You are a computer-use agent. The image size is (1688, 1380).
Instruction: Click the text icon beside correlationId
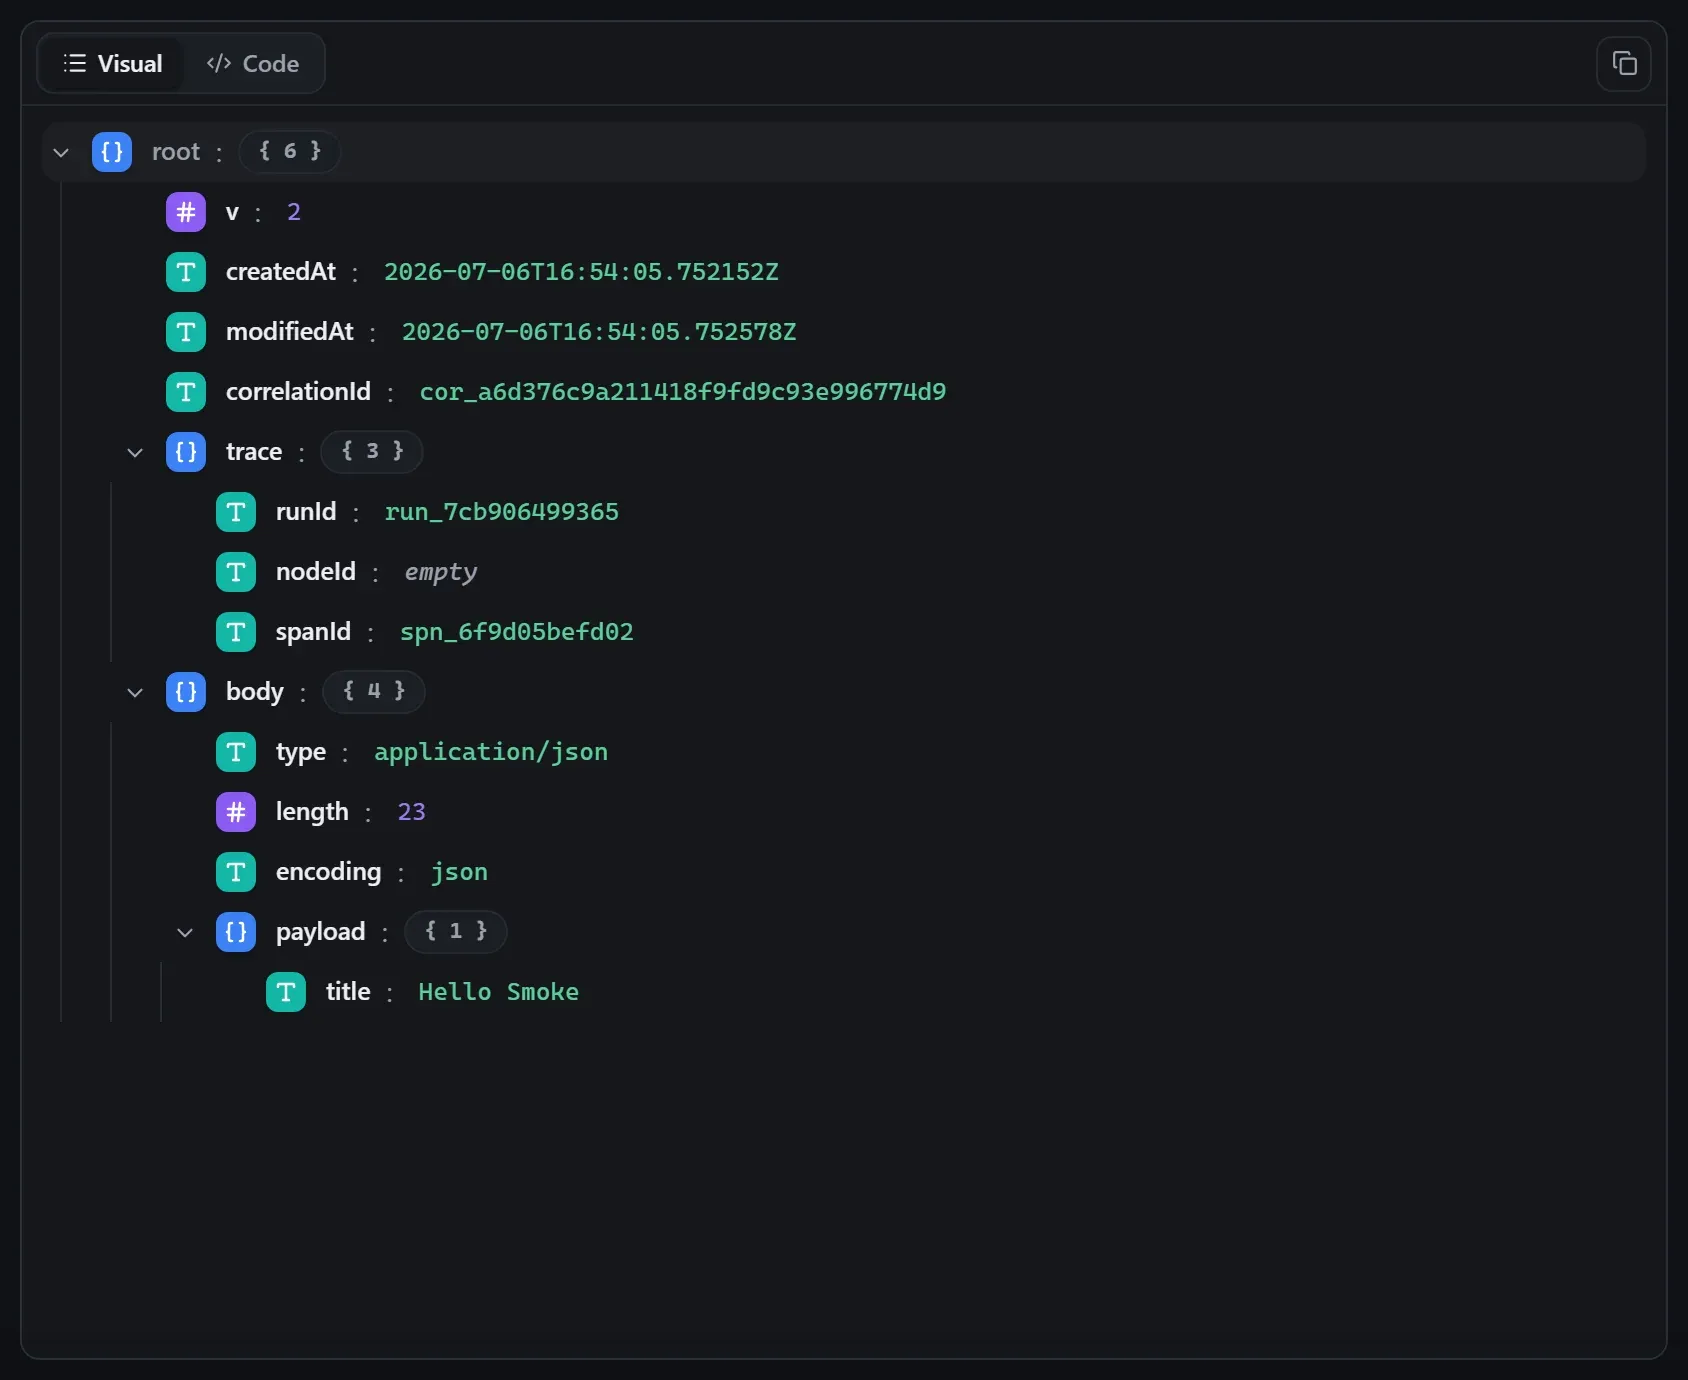[186, 392]
